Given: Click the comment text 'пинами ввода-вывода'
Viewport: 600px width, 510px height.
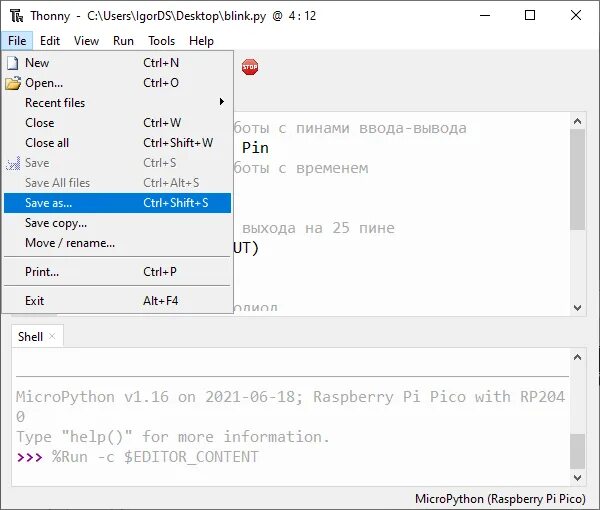Looking at the screenshot, I should (381, 128).
